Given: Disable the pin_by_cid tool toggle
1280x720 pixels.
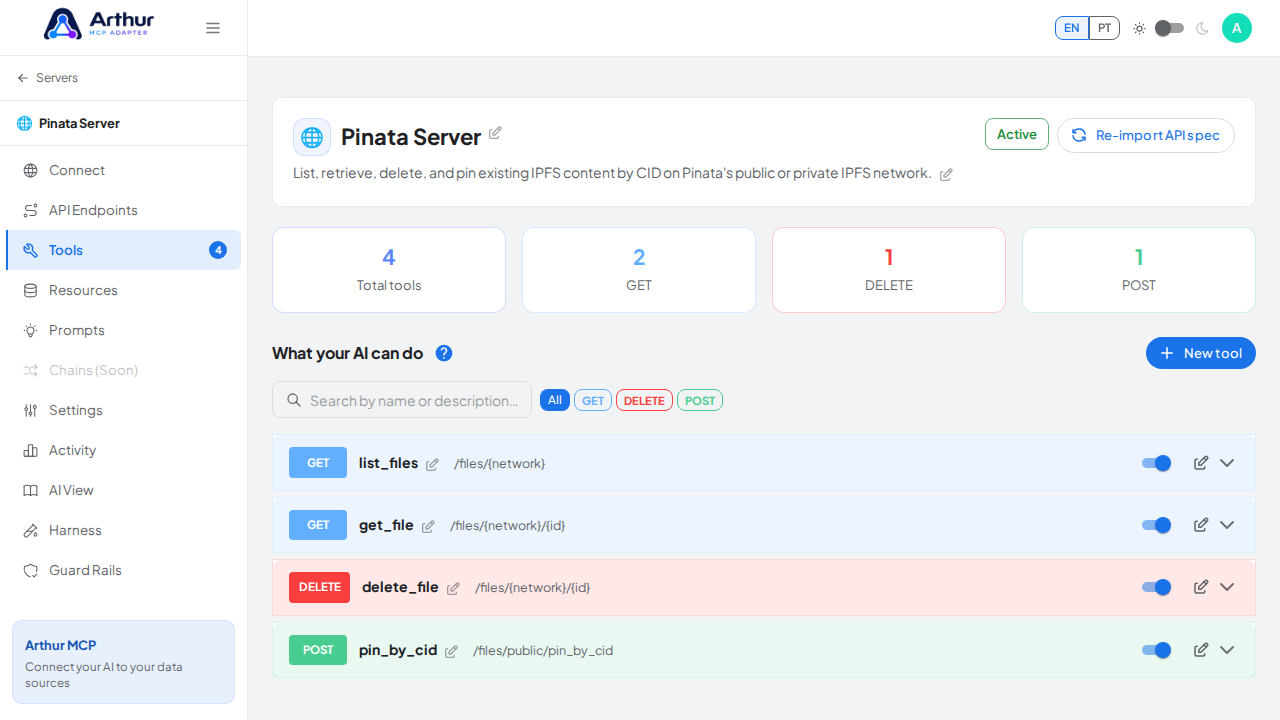Looking at the screenshot, I should (1157, 650).
